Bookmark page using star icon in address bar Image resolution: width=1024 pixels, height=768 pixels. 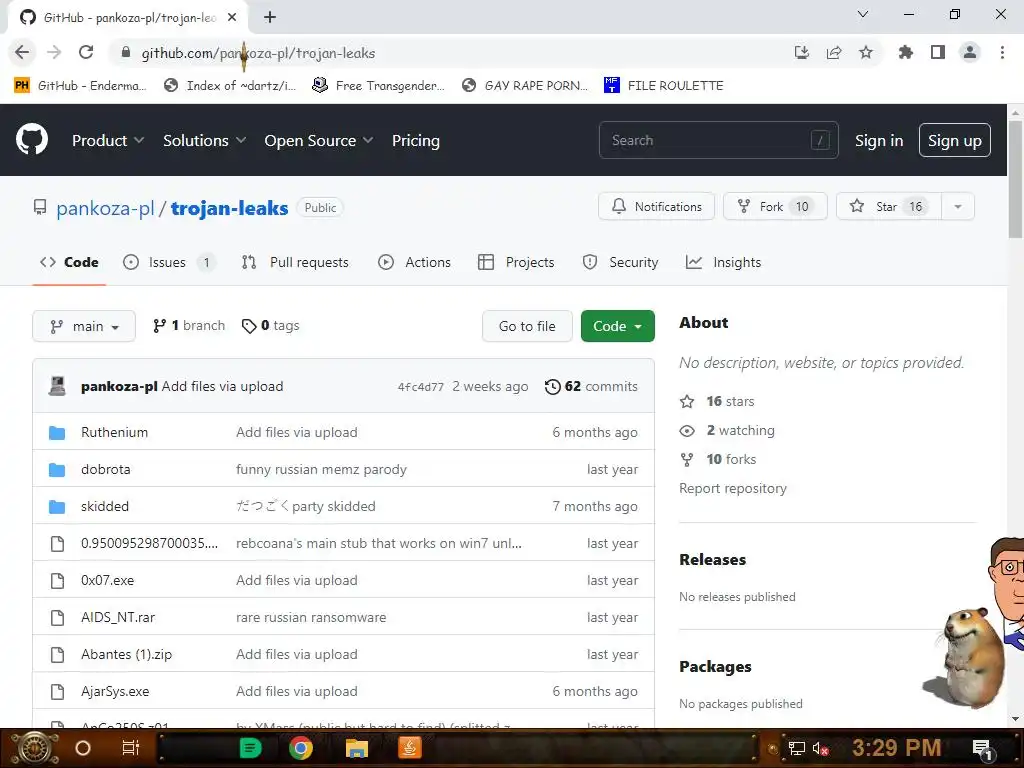click(865, 52)
